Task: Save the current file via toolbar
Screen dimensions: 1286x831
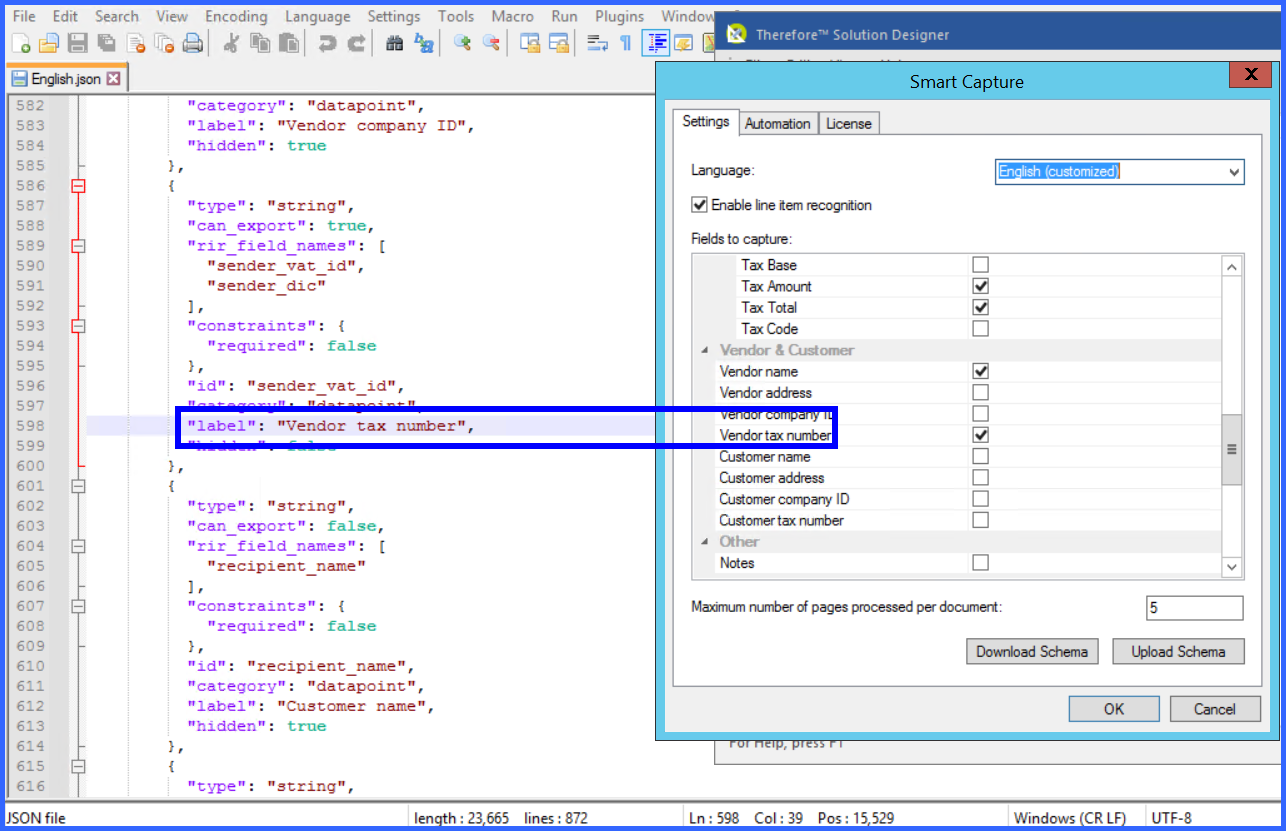Action: [x=75, y=42]
